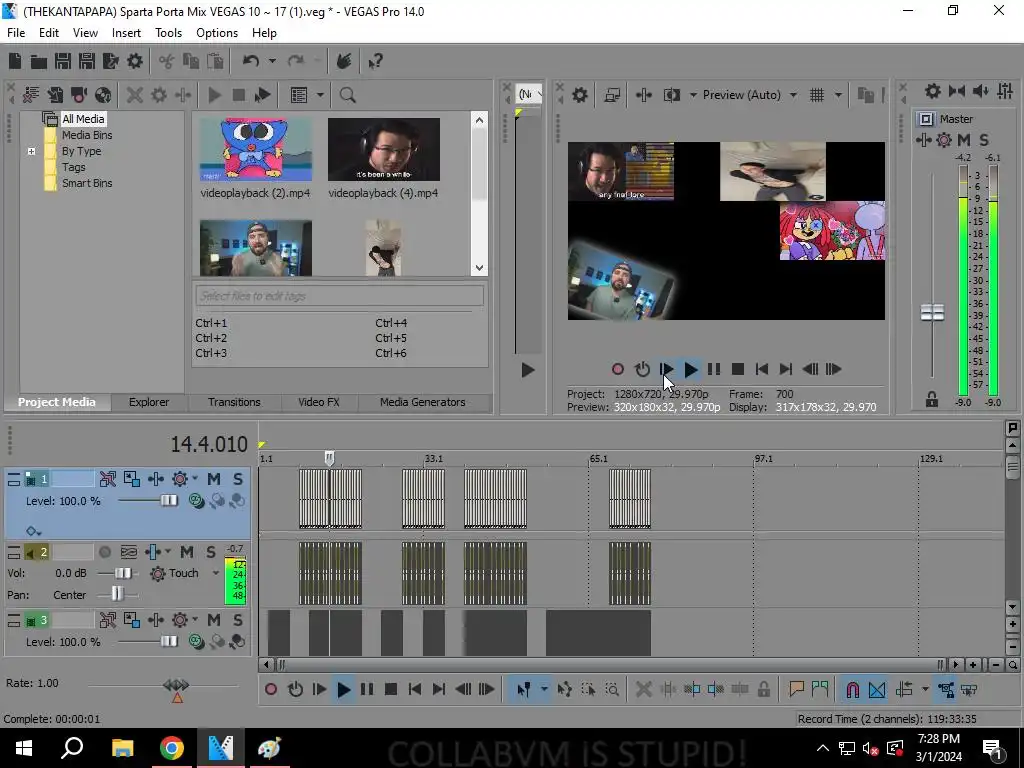Open the Insert menu
1024x768 pixels.
pyautogui.click(x=126, y=33)
